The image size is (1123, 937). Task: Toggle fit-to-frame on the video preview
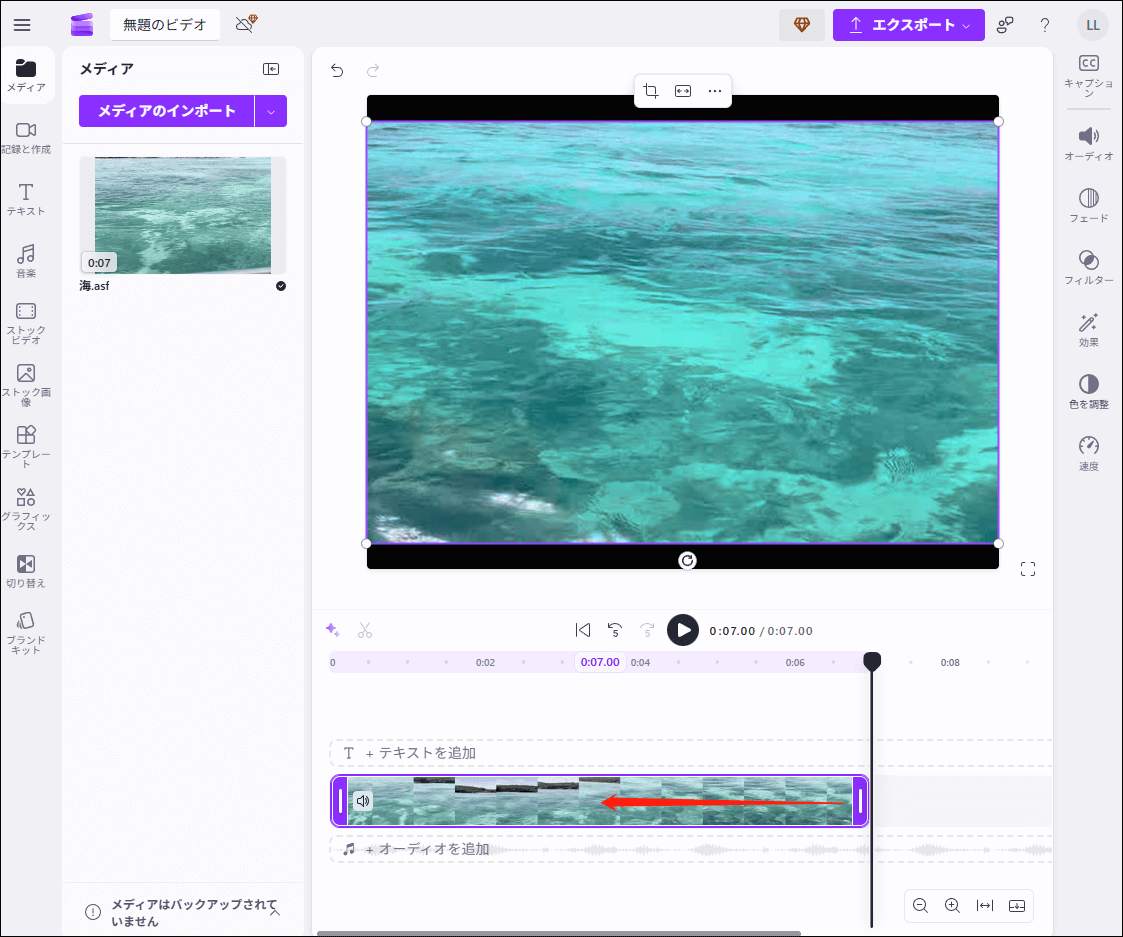click(682, 91)
